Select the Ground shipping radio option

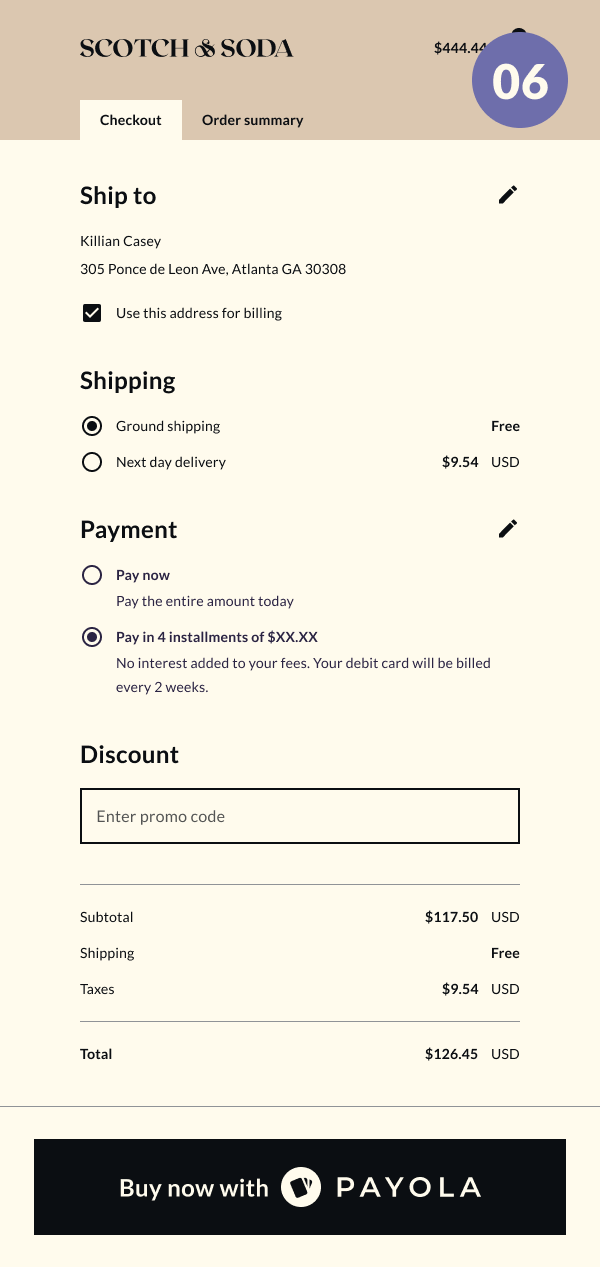(92, 426)
